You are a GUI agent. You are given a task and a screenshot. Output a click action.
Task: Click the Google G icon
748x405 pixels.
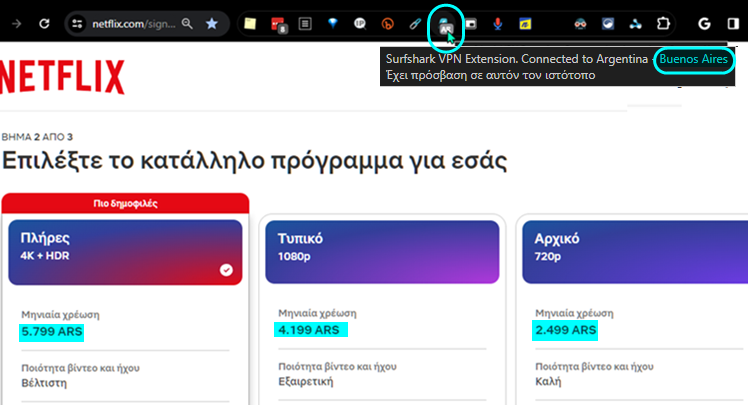pyautogui.click(x=704, y=23)
